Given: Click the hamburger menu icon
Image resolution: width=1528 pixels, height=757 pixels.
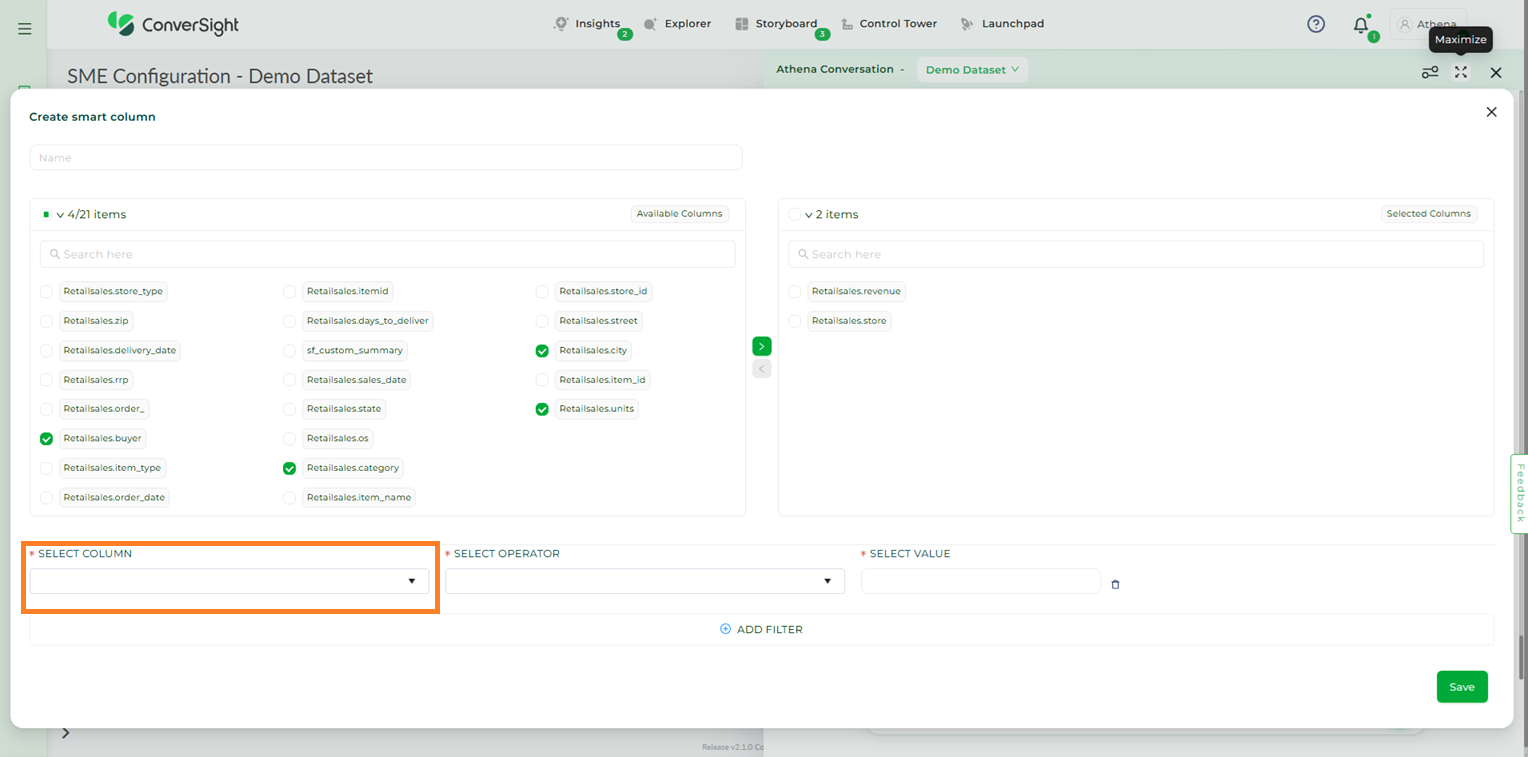Looking at the screenshot, I should pyautogui.click(x=25, y=29).
